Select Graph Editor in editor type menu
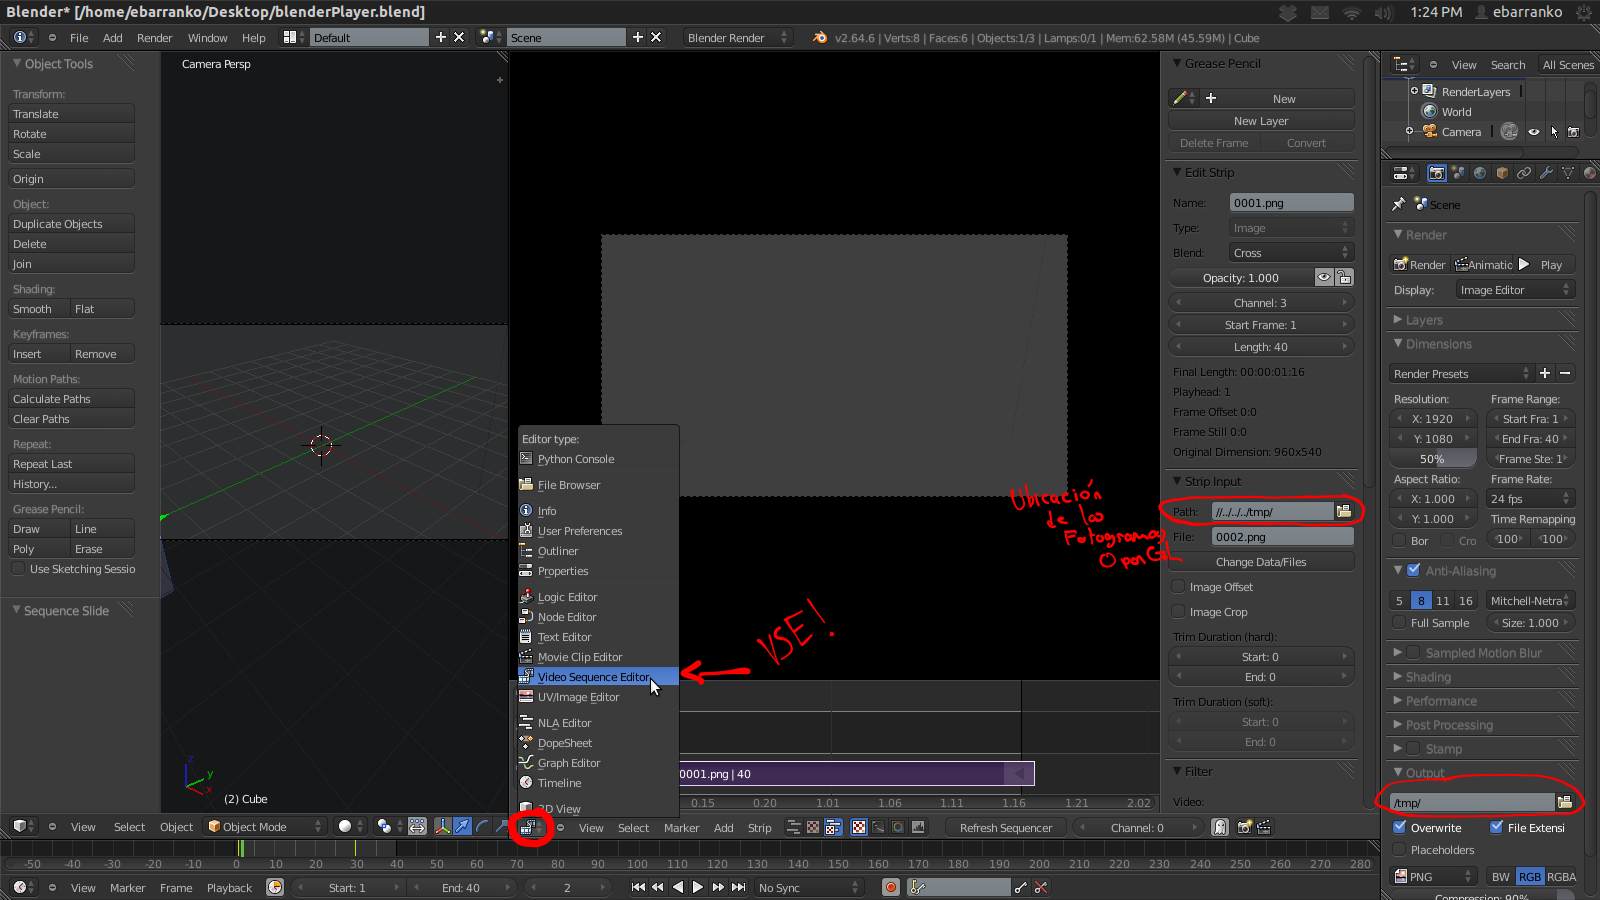 (x=598, y=763)
